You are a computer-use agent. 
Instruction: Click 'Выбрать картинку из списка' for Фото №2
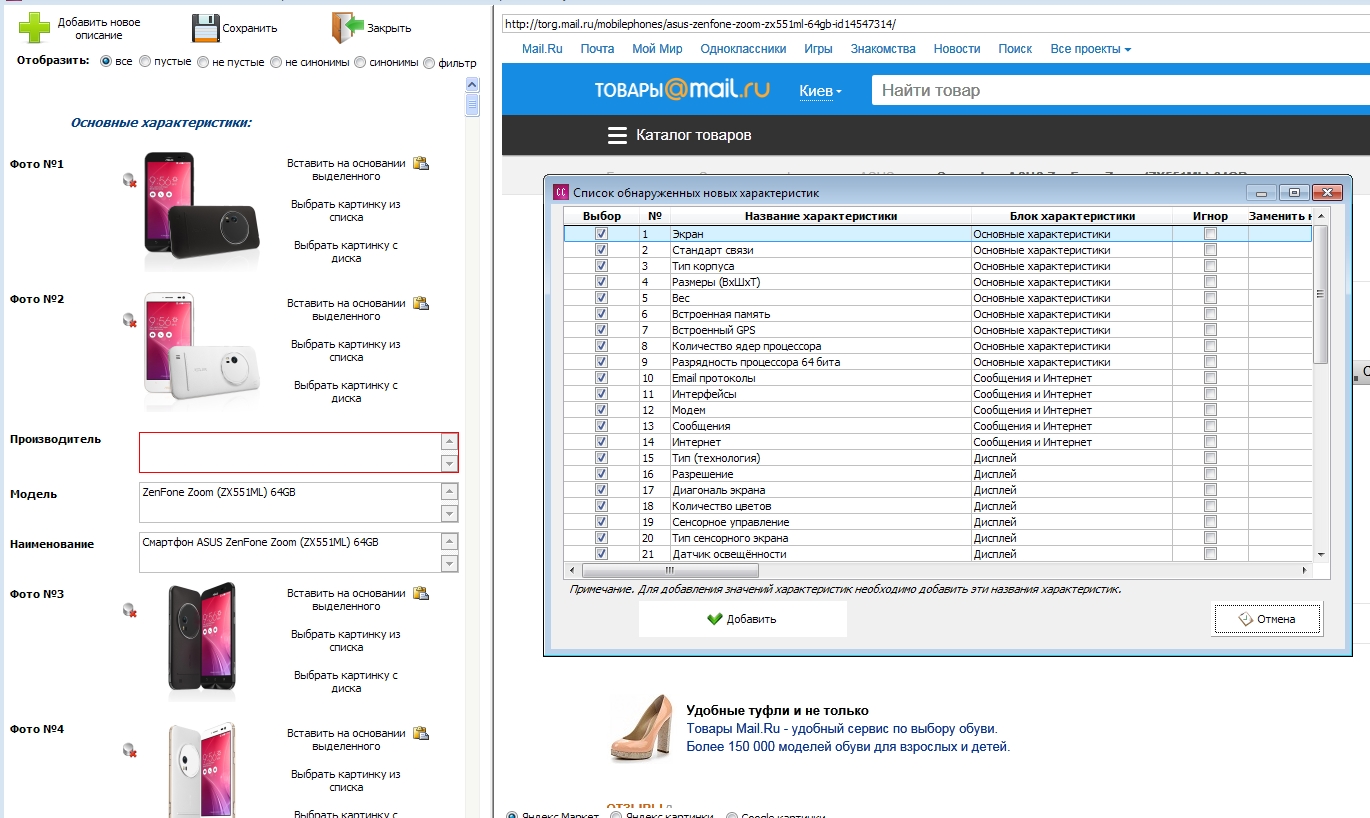point(346,351)
